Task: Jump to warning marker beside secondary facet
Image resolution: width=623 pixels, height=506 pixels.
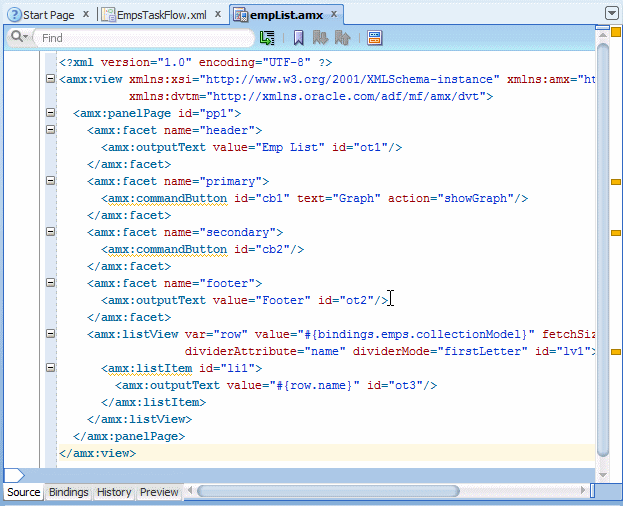Action: [x=616, y=233]
